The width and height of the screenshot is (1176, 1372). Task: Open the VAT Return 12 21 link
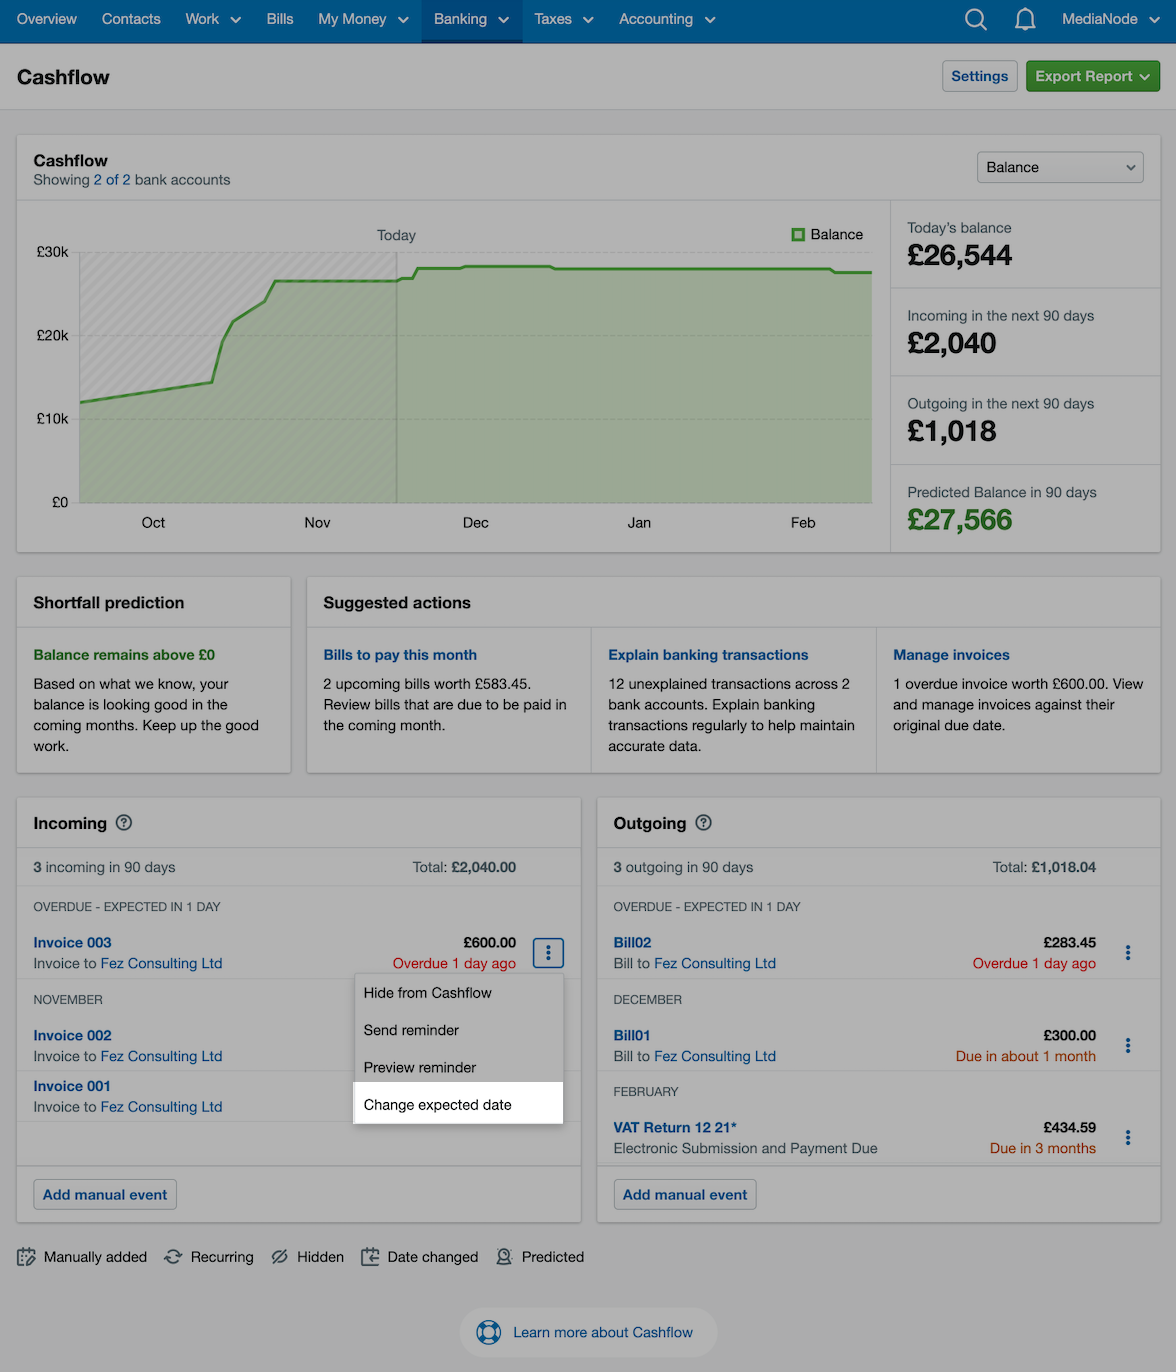tap(675, 1127)
